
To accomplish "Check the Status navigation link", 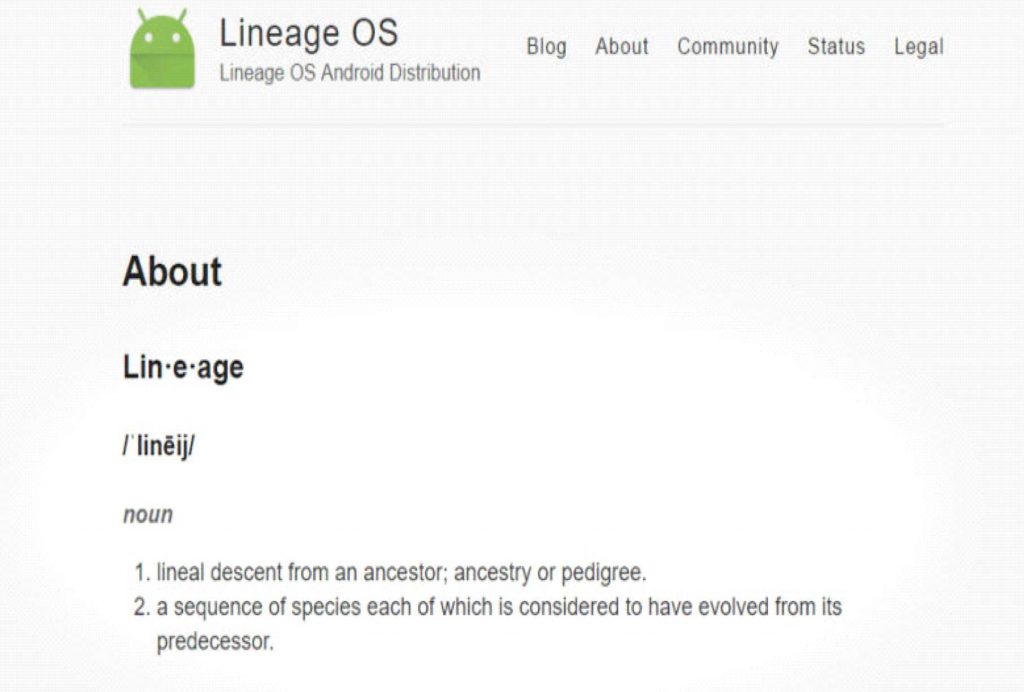I will (x=835, y=47).
